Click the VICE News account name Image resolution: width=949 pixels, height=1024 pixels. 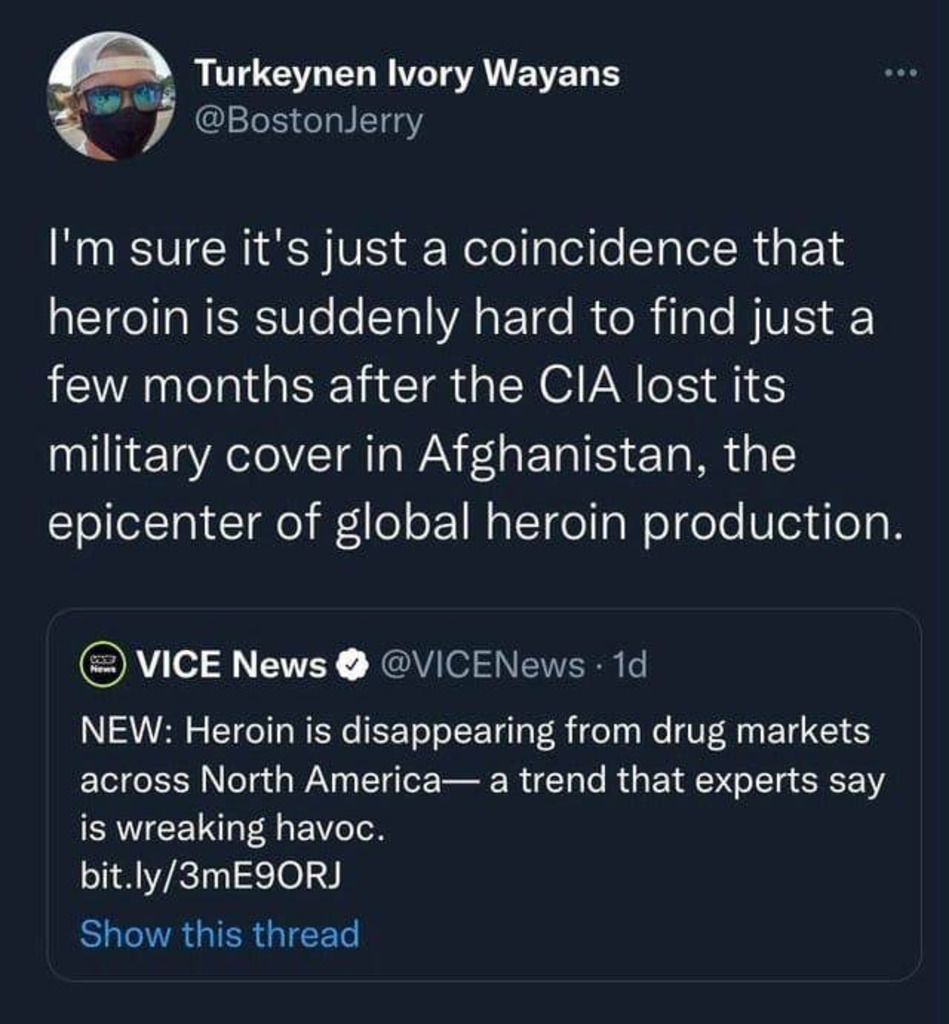[x=231, y=665]
